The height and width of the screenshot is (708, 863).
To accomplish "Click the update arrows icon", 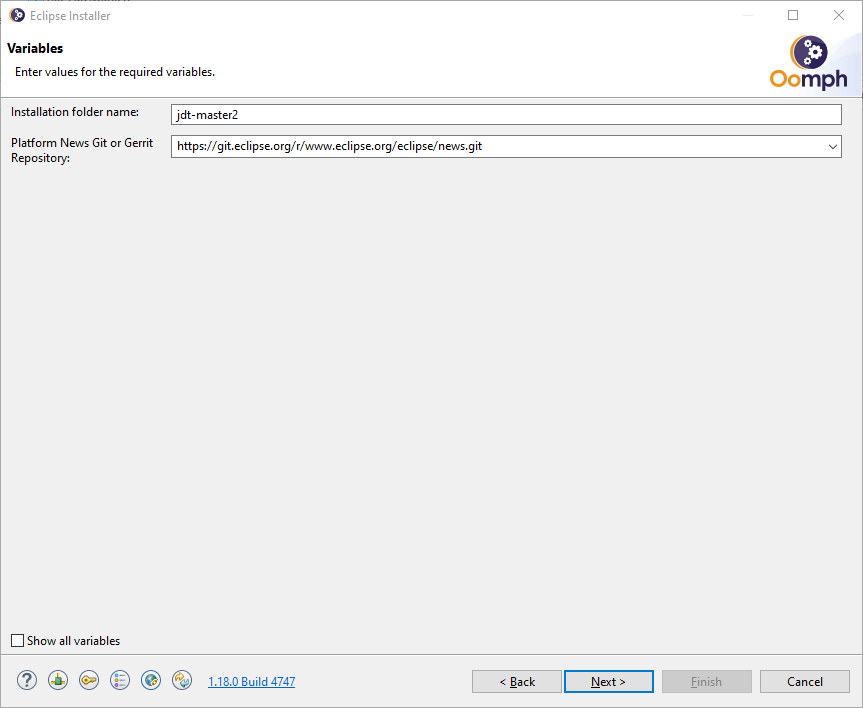I will coord(182,680).
